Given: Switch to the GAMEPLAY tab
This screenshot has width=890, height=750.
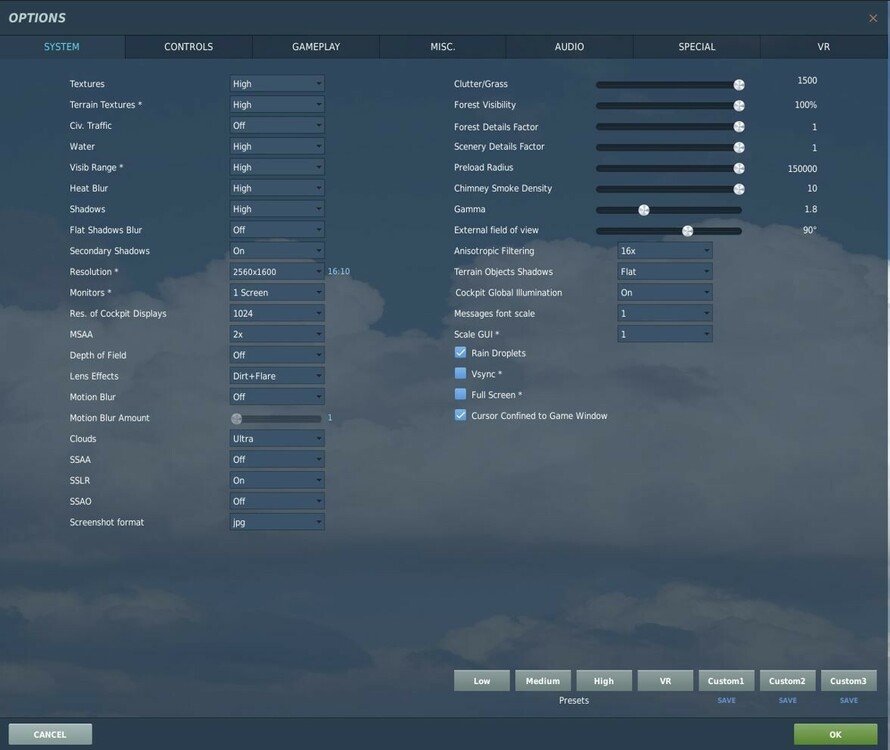Looking at the screenshot, I should click(x=315, y=46).
